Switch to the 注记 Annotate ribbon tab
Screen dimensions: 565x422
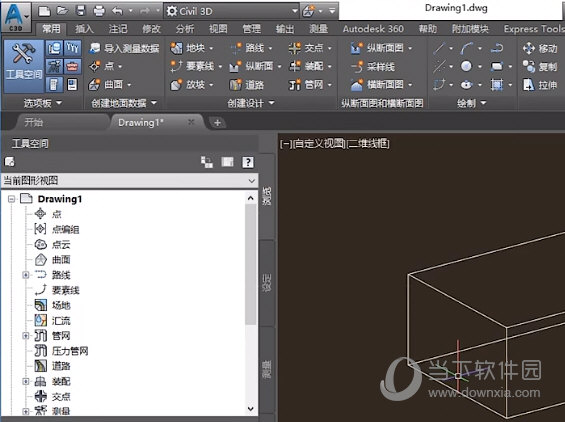pos(118,28)
